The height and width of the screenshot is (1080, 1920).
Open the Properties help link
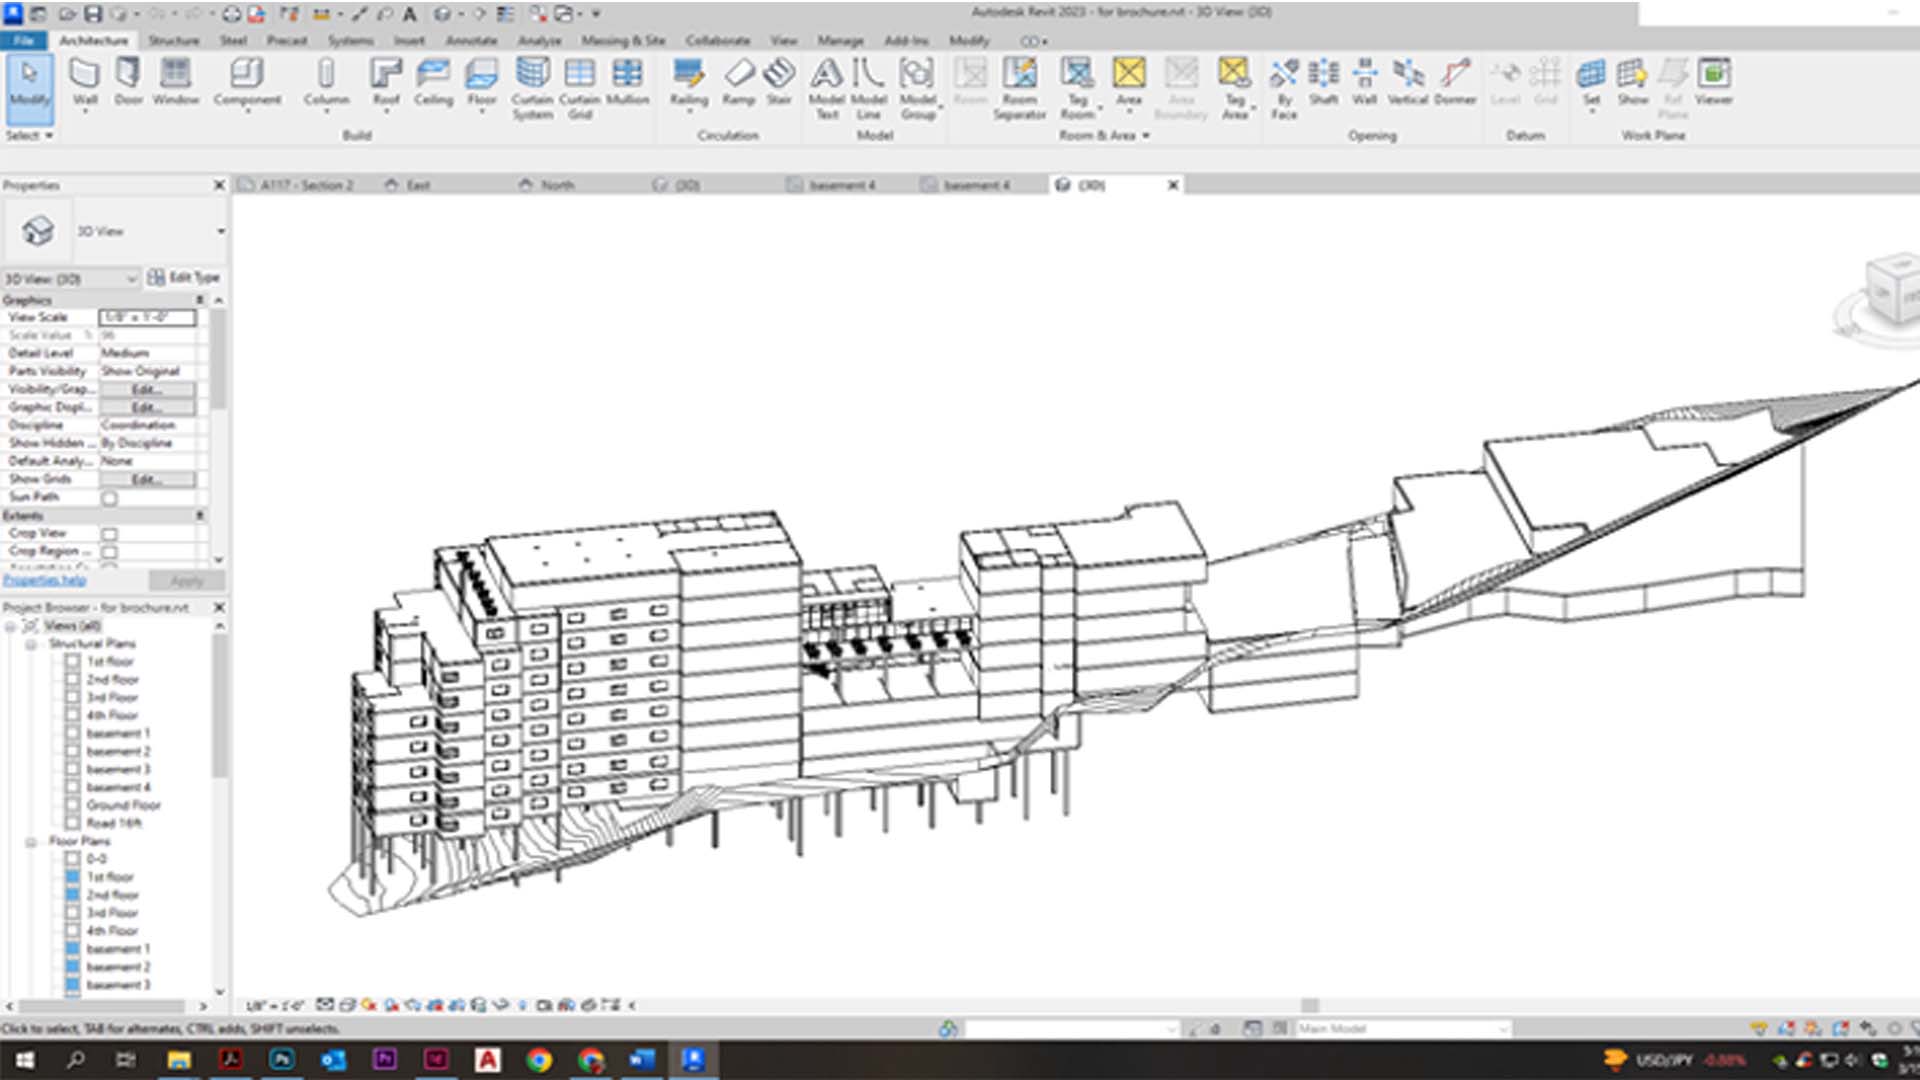(x=46, y=580)
